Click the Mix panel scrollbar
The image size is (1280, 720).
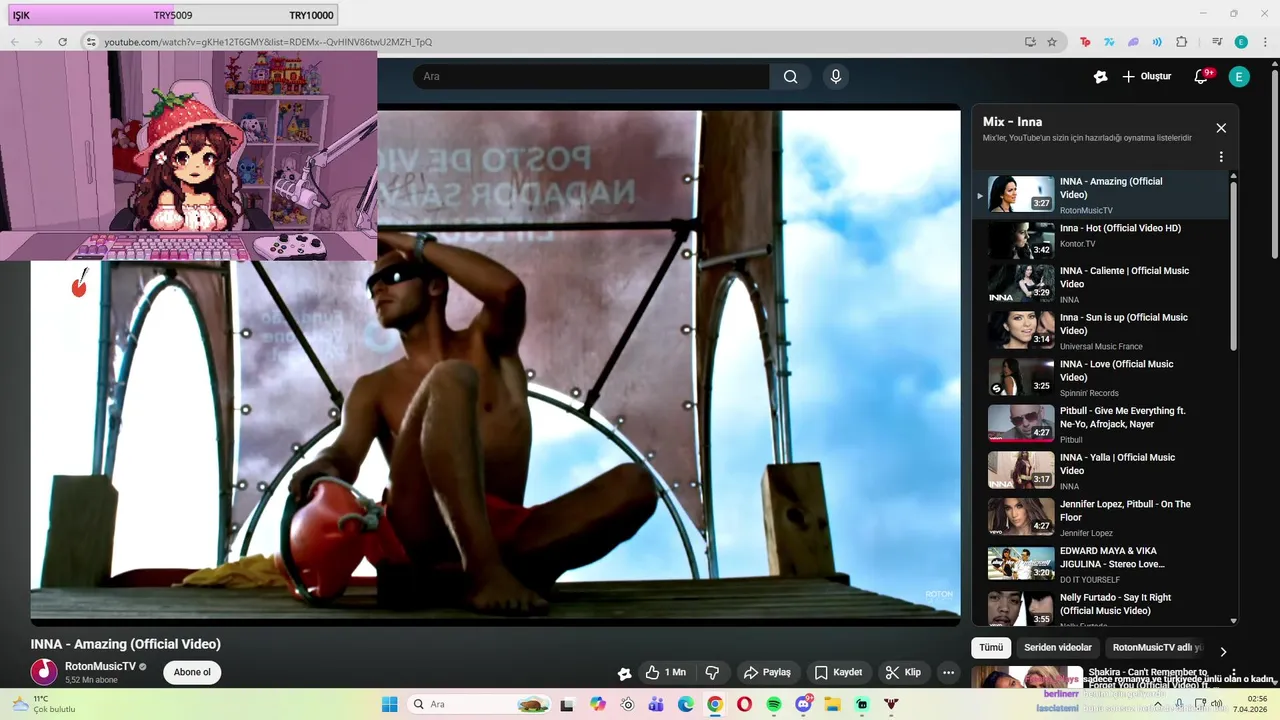tap(1233, 265)
